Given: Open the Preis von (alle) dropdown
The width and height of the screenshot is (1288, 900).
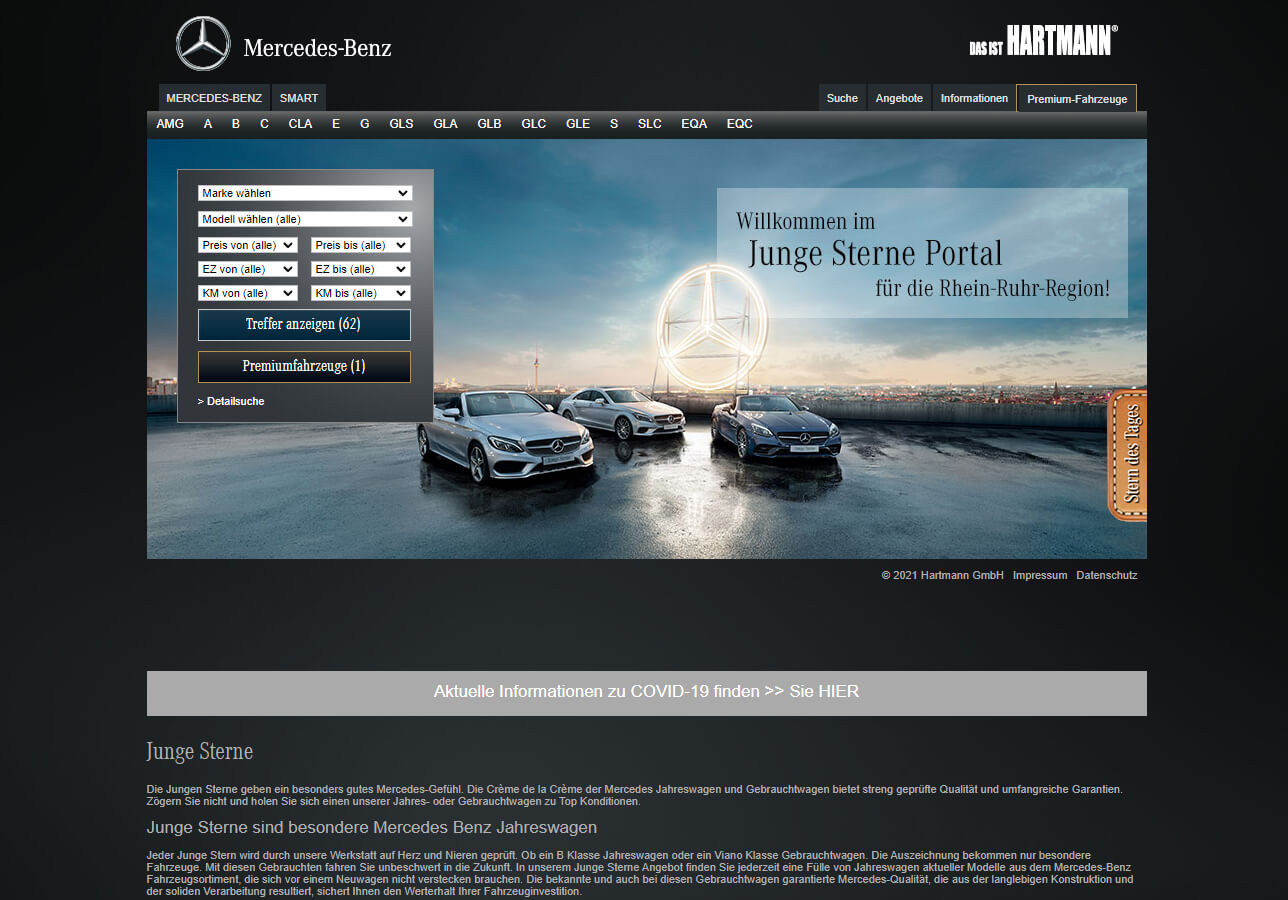Looking at the screenshot, I should [x=248, y=245].
